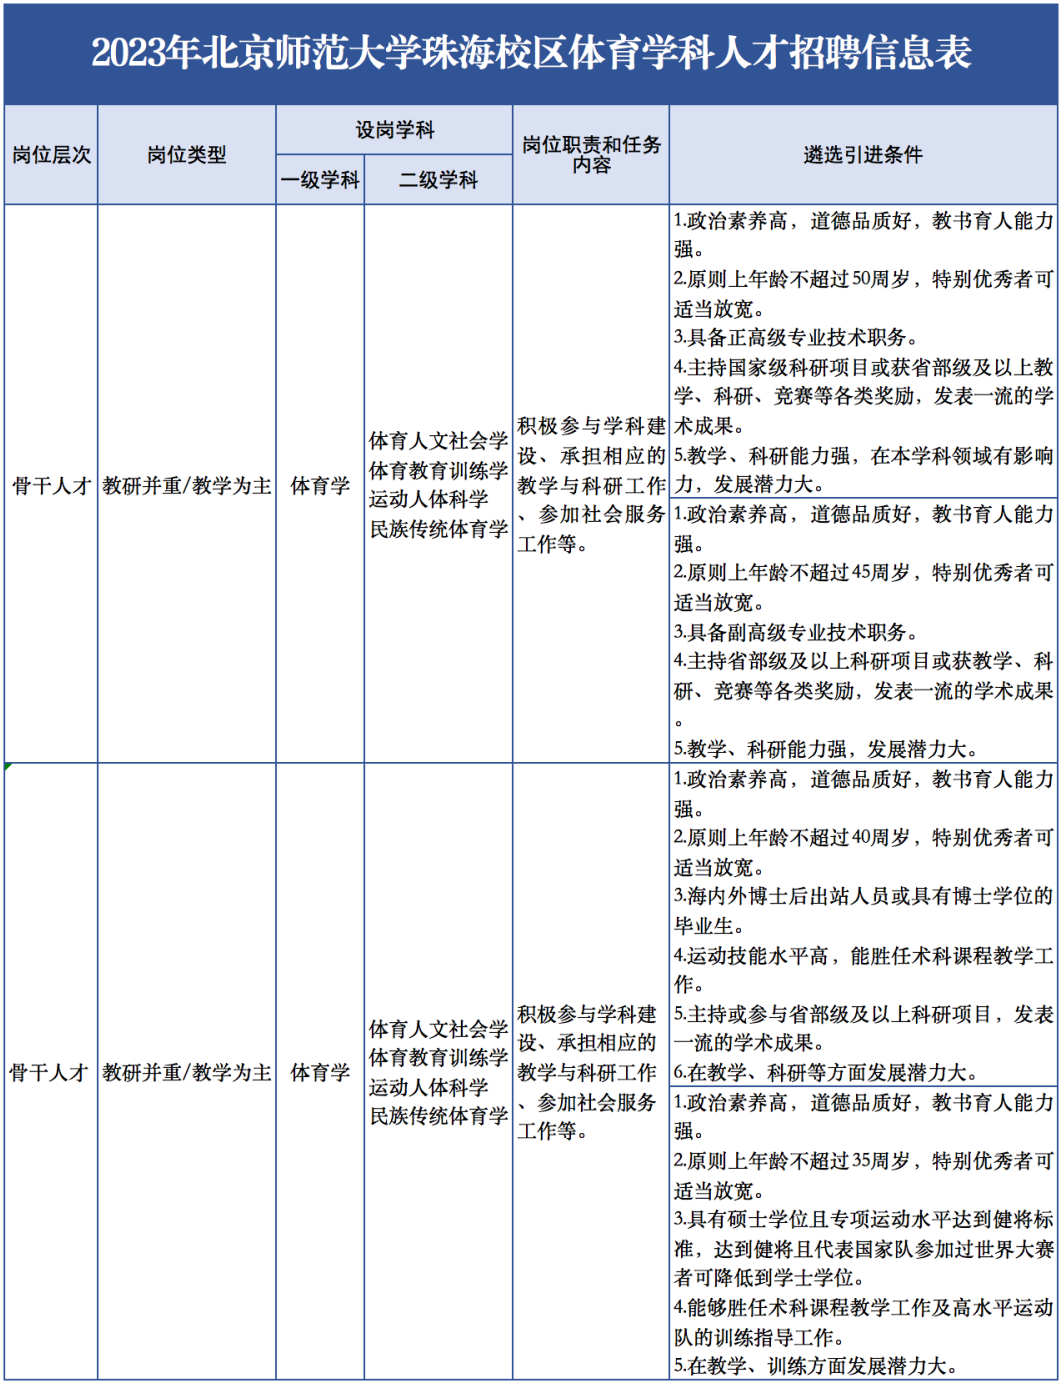Click the line 2.原则上年龄不超过50周岁
This screenshot has width=1063, height=1386.
(x=863, y=279)
